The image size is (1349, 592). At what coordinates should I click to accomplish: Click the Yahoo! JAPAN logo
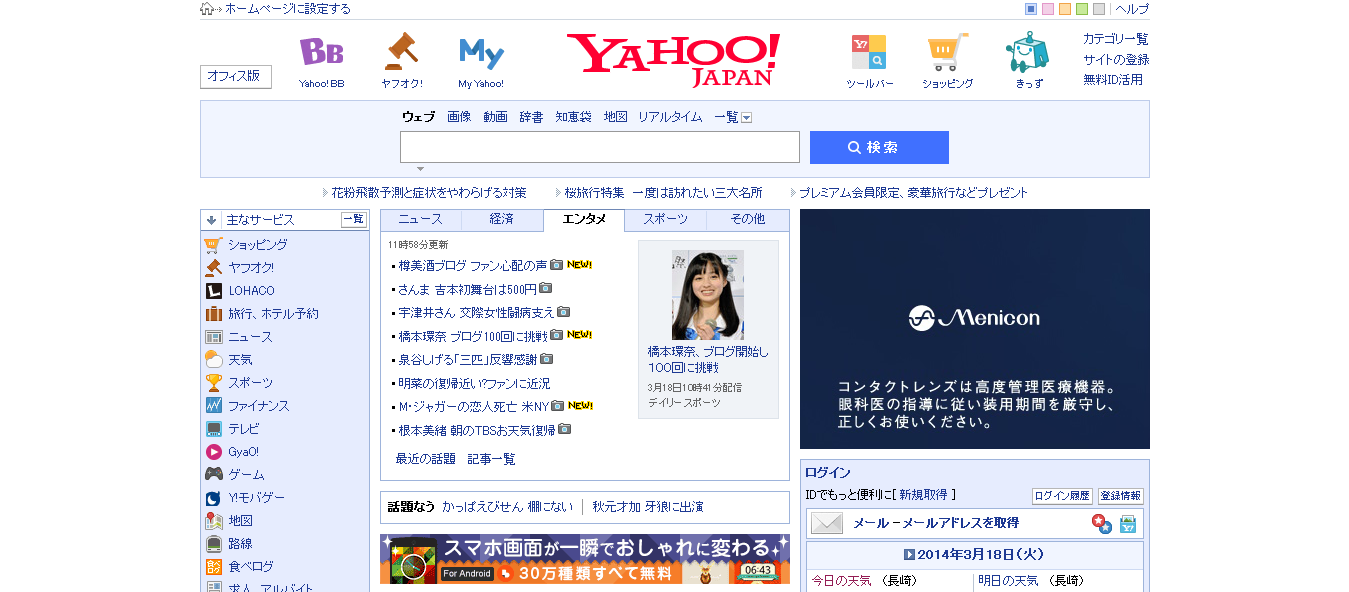pyautogui.click(x=673, y=60)
